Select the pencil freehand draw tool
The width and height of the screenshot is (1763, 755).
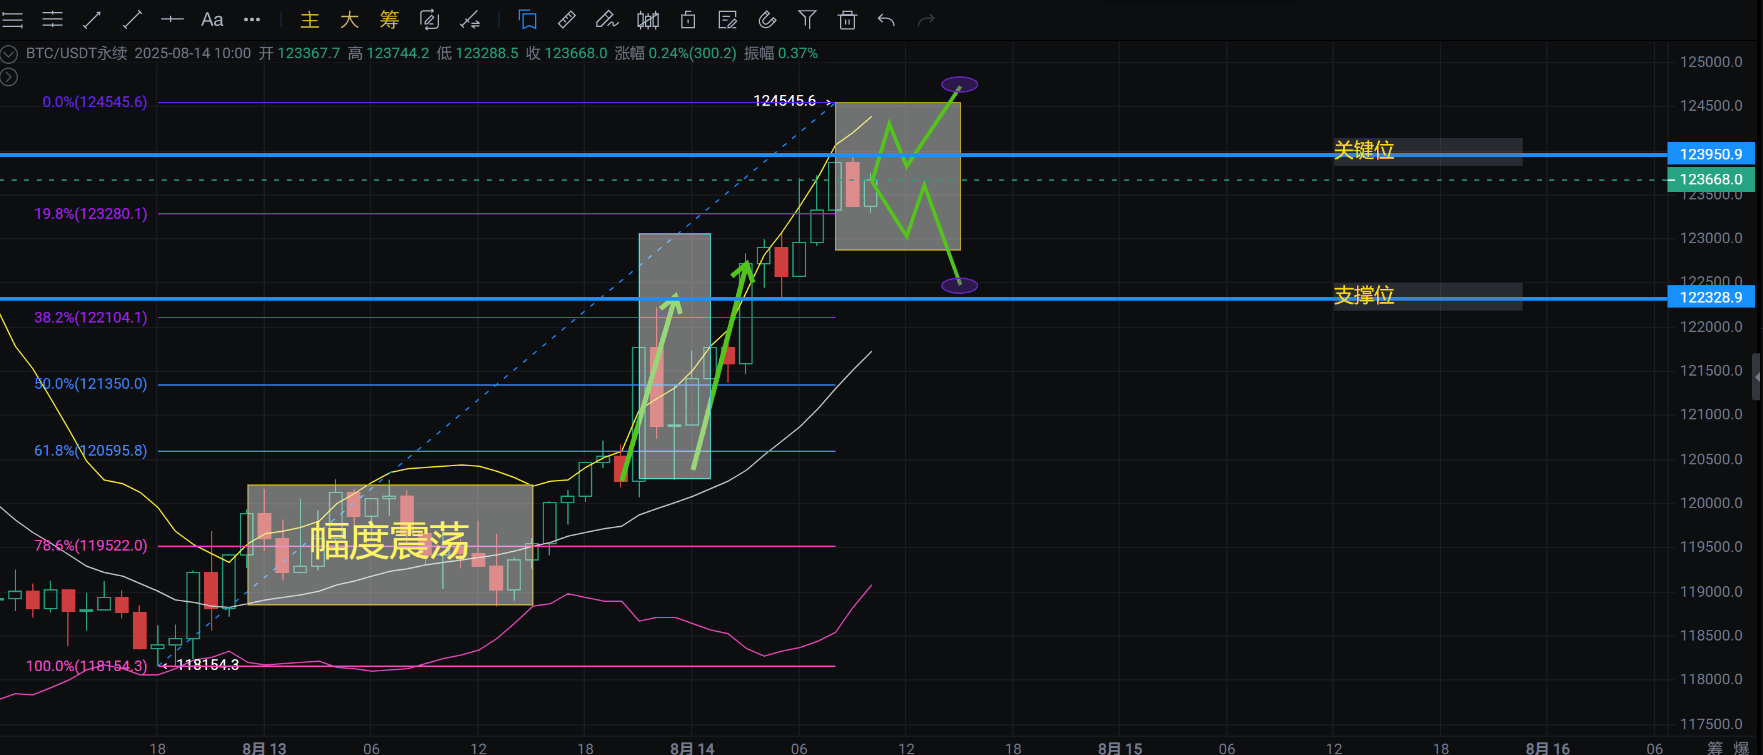coord(607,19)
